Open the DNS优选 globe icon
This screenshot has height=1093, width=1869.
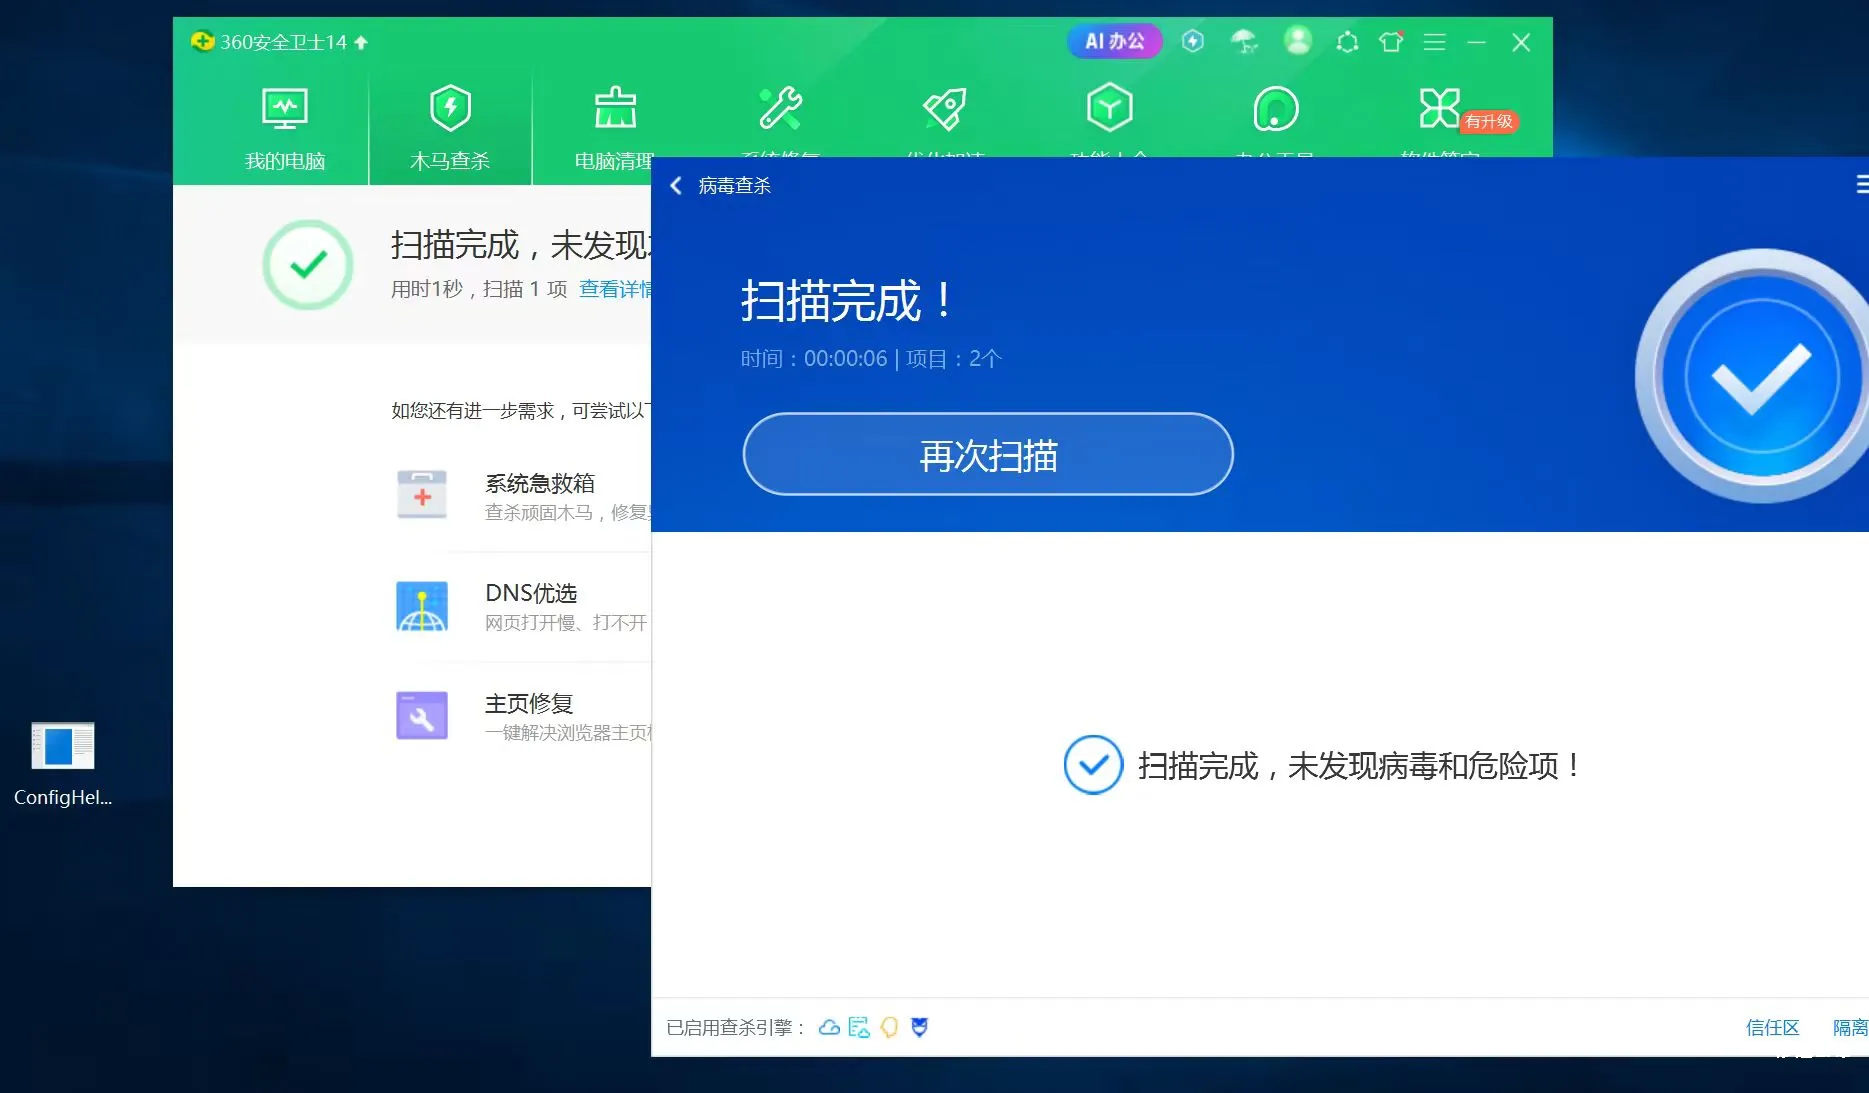point(422,606)
